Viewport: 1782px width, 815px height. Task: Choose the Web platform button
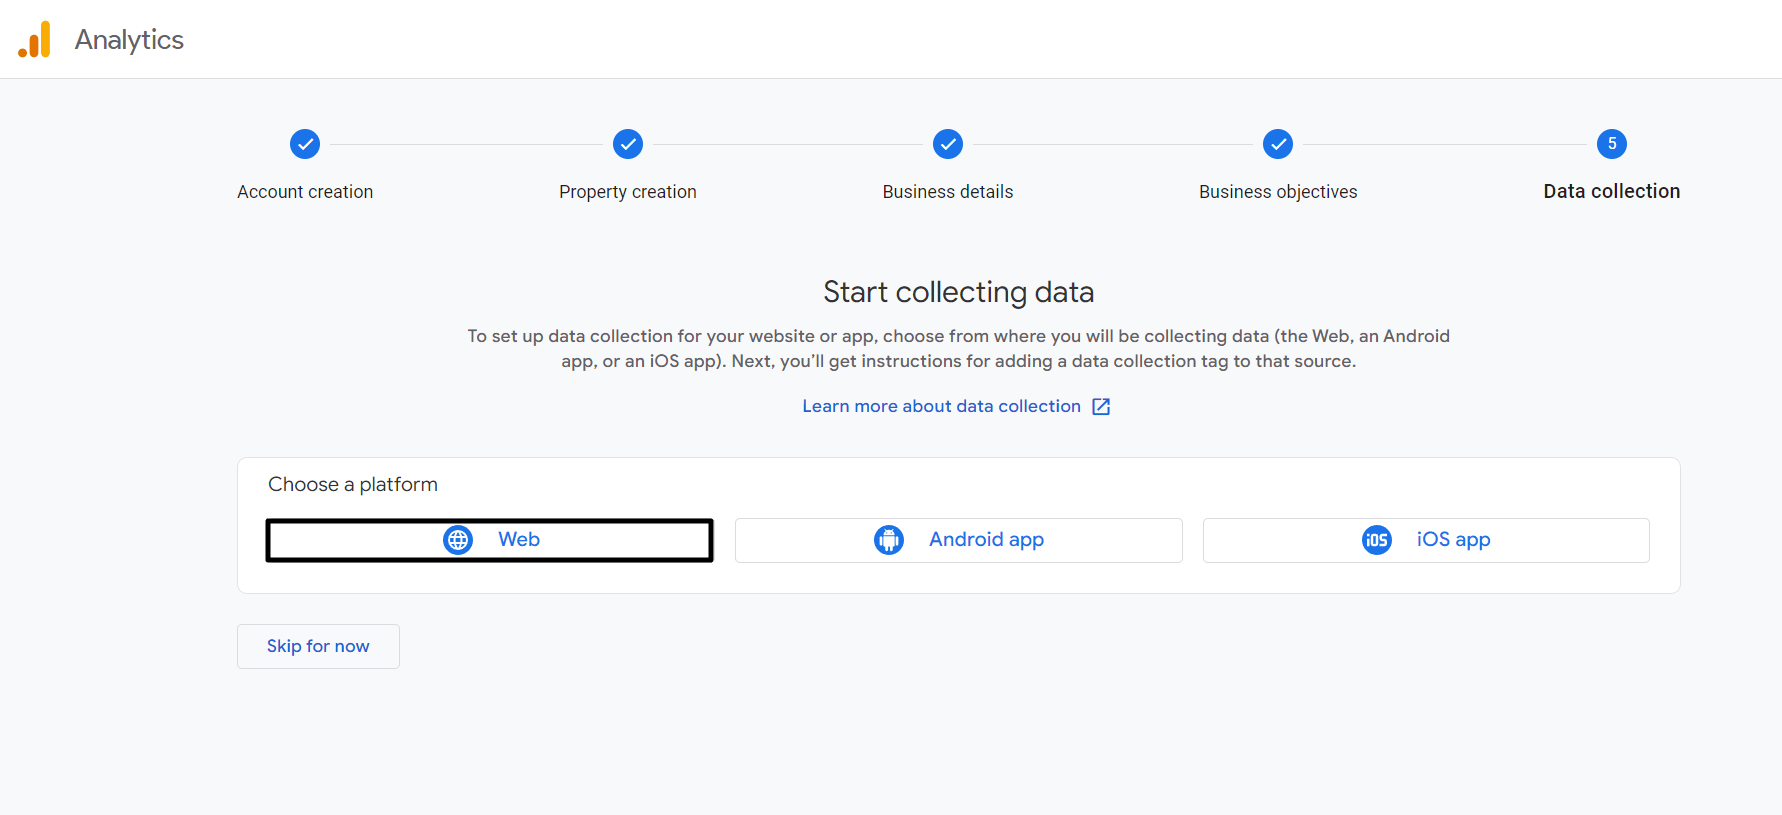pos(490,540)
